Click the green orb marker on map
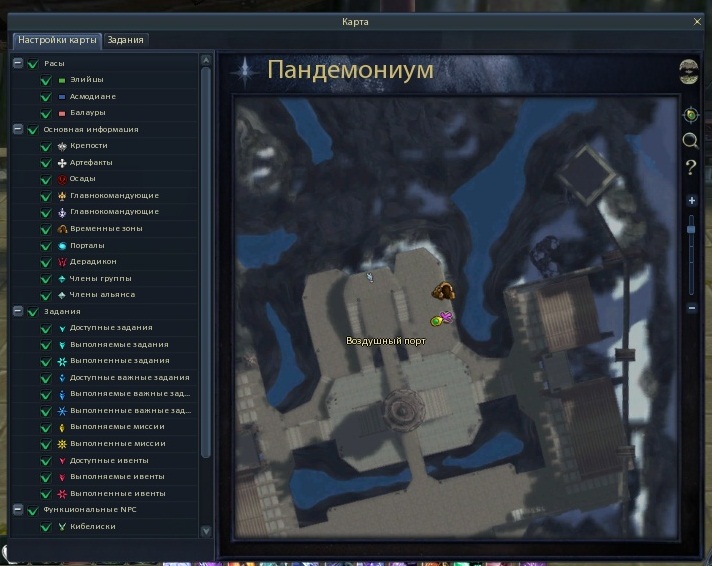The image size is (712, 566). [x=435, y=321]
